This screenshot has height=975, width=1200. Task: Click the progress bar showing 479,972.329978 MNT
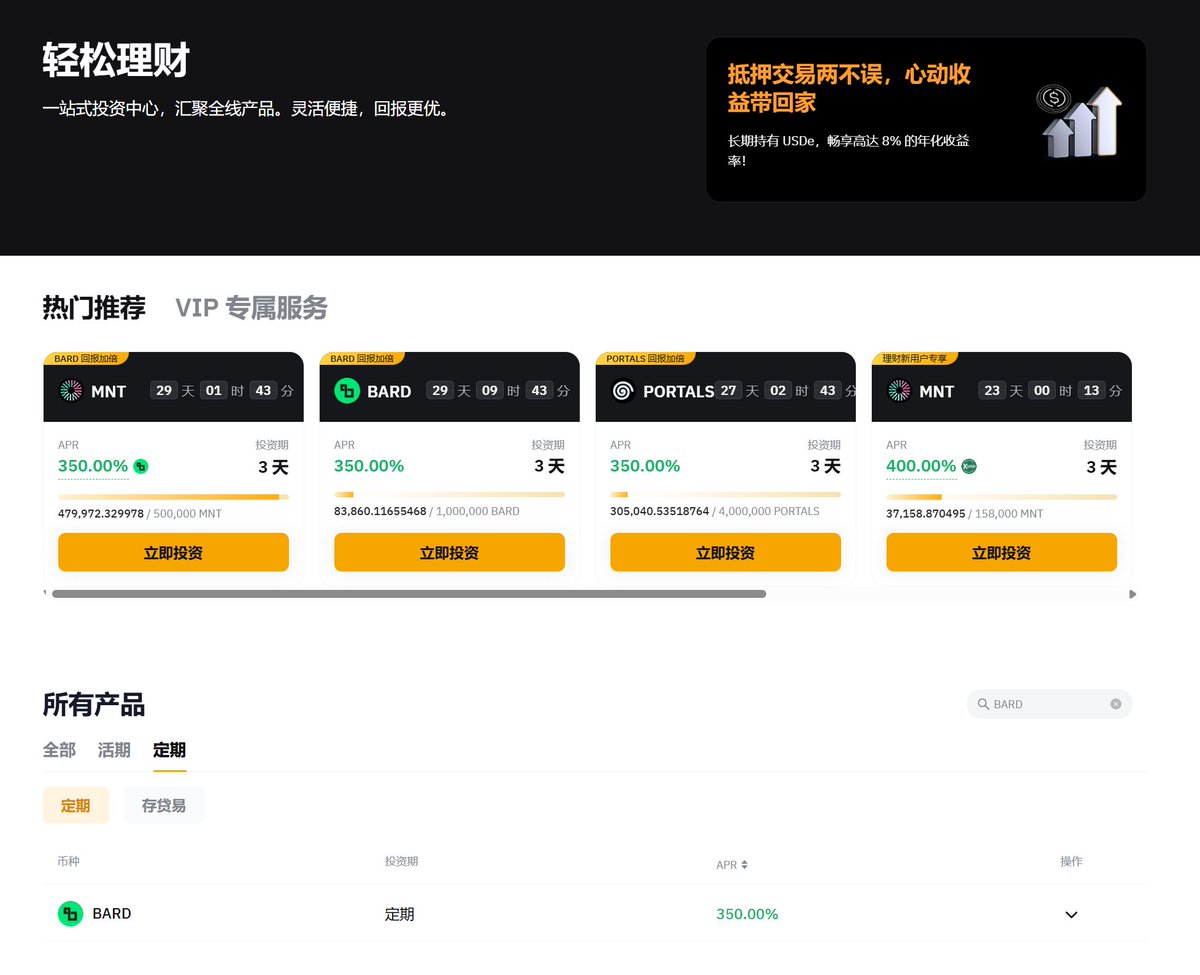click(173, 496)
